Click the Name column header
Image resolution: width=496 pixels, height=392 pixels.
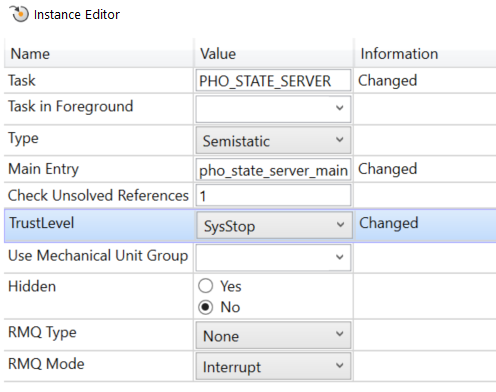[99, 54]
